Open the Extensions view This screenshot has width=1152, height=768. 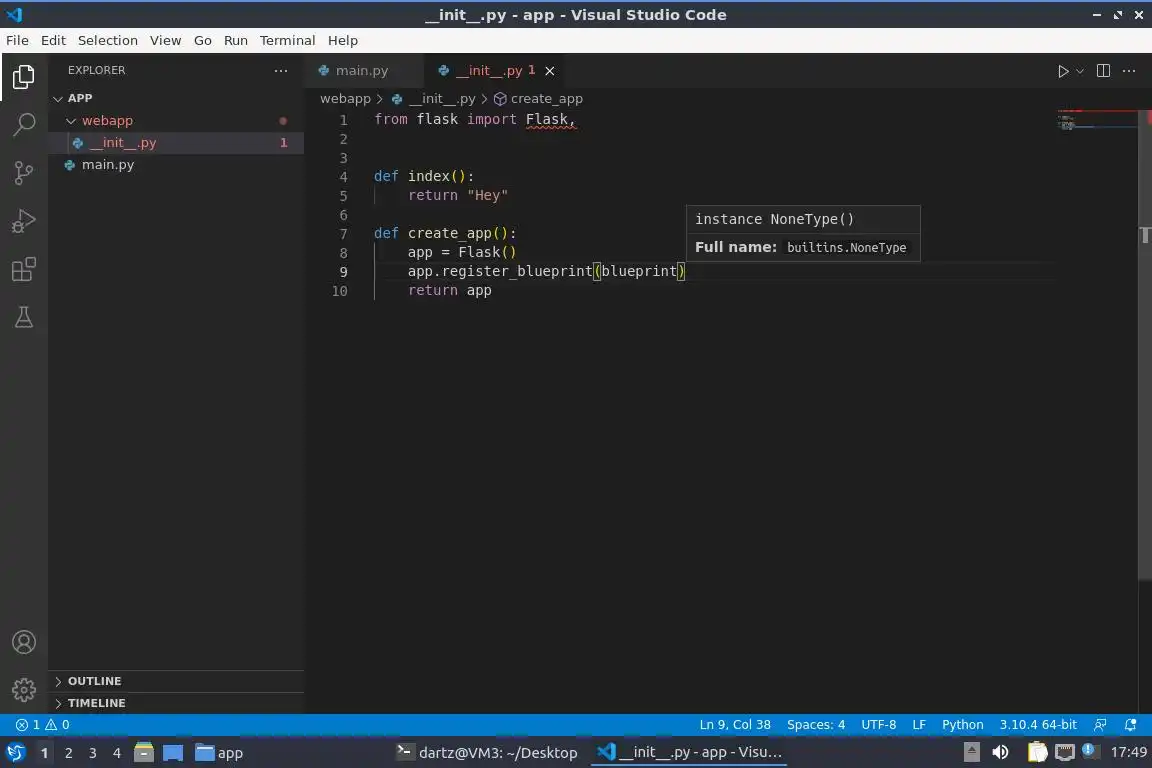(24, 270)
